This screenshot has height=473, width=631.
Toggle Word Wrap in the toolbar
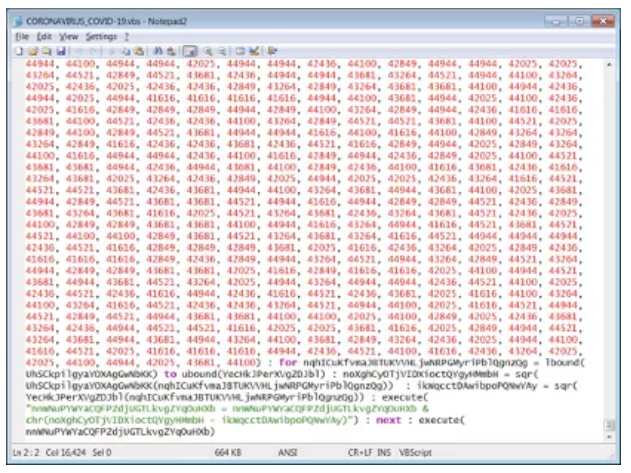click(190, 51)
